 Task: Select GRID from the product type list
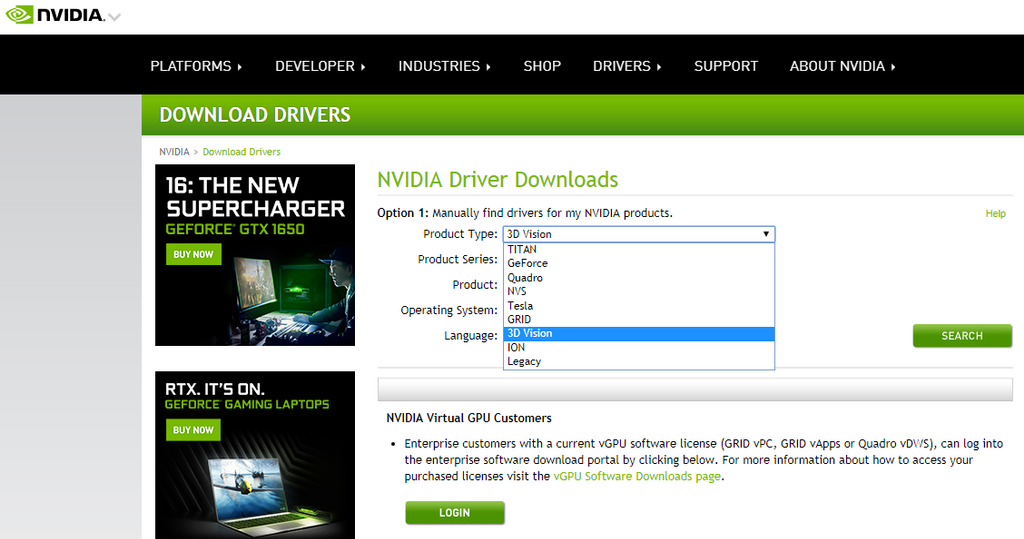(x=639, y=319)
